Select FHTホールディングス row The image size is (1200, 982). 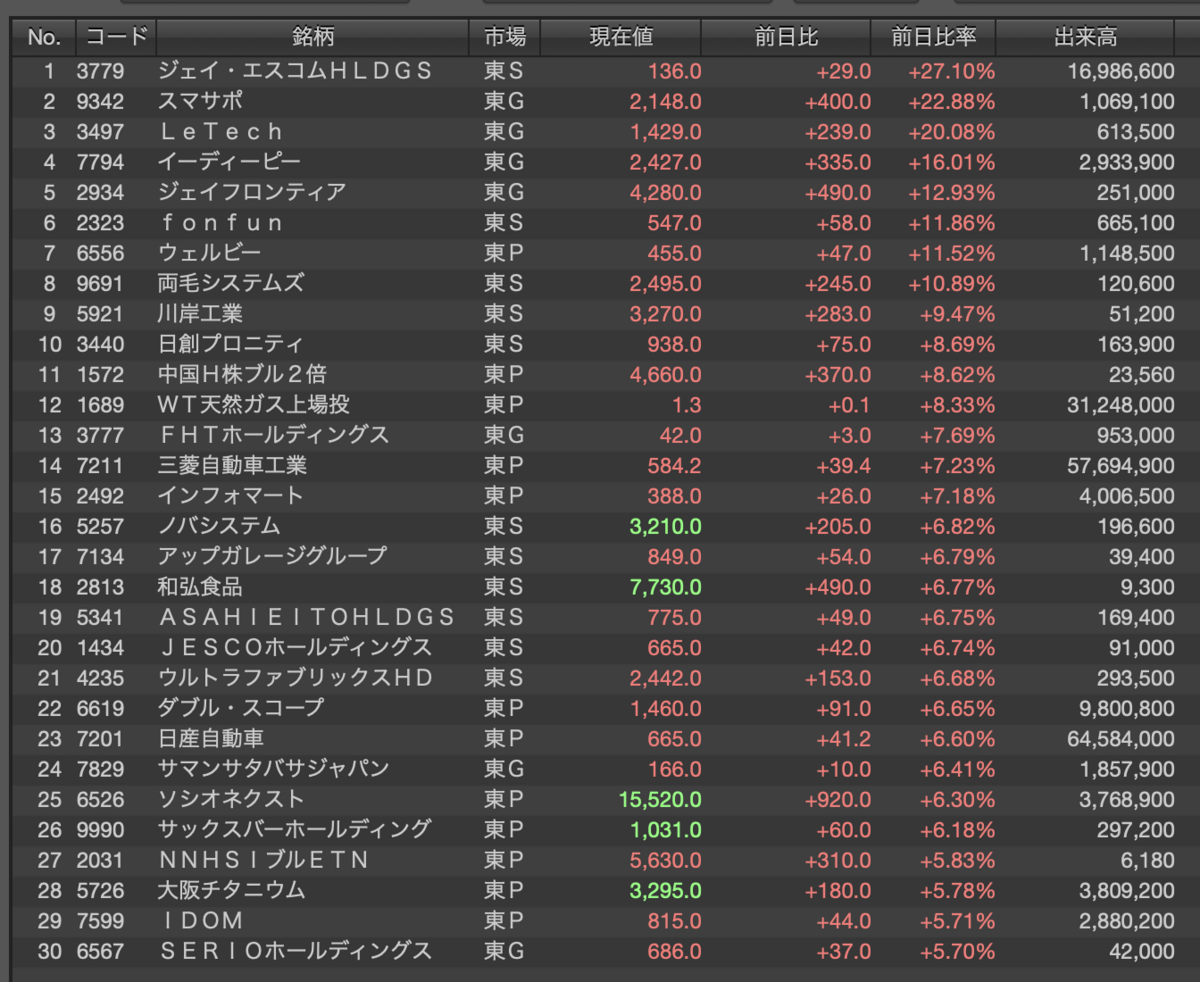pyautogui.click(x=274, y=435)
